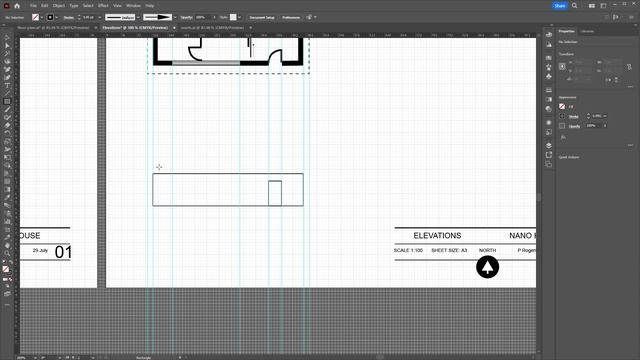The image size is (640, 360).
Task: Open the Color Guide panel icon
Action: coord(549,44)
